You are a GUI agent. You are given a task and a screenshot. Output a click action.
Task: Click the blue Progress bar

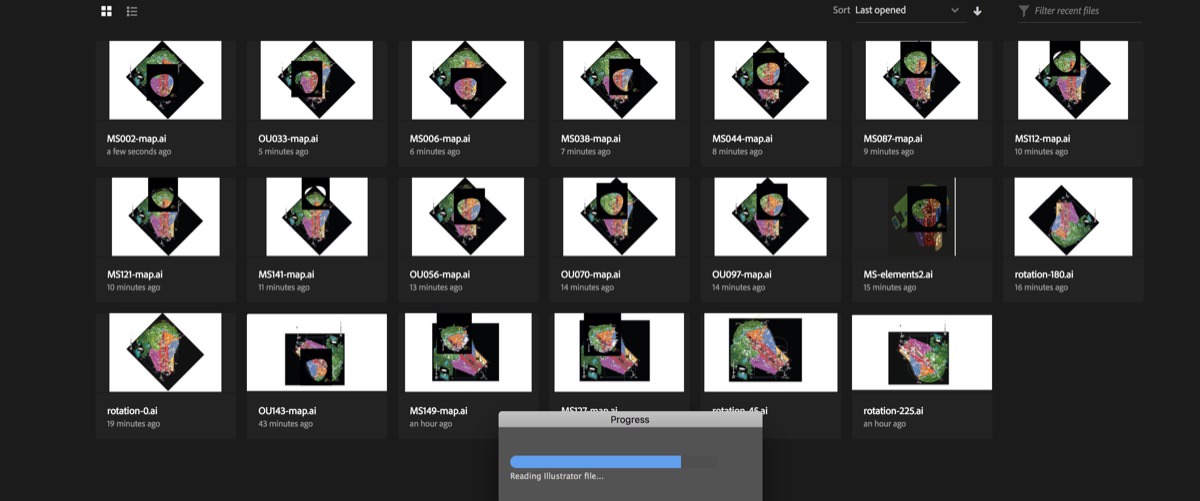(596, 462)
